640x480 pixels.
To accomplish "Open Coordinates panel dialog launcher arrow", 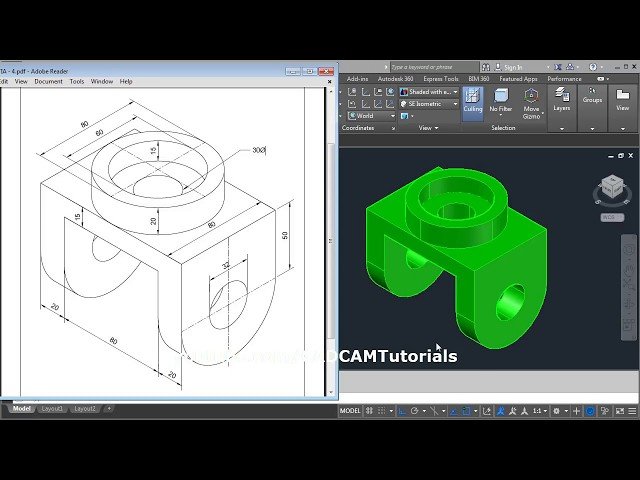I will pyautogui.click(x=393, y=128).
